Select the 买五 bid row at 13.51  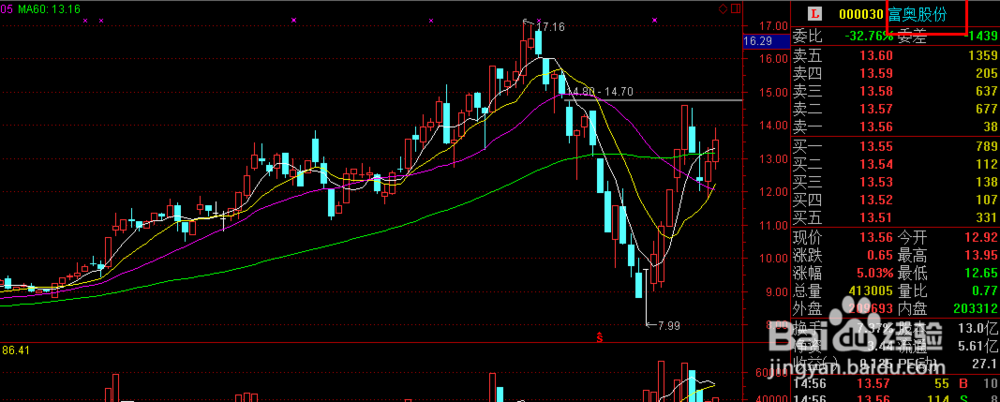pos(895,218)
